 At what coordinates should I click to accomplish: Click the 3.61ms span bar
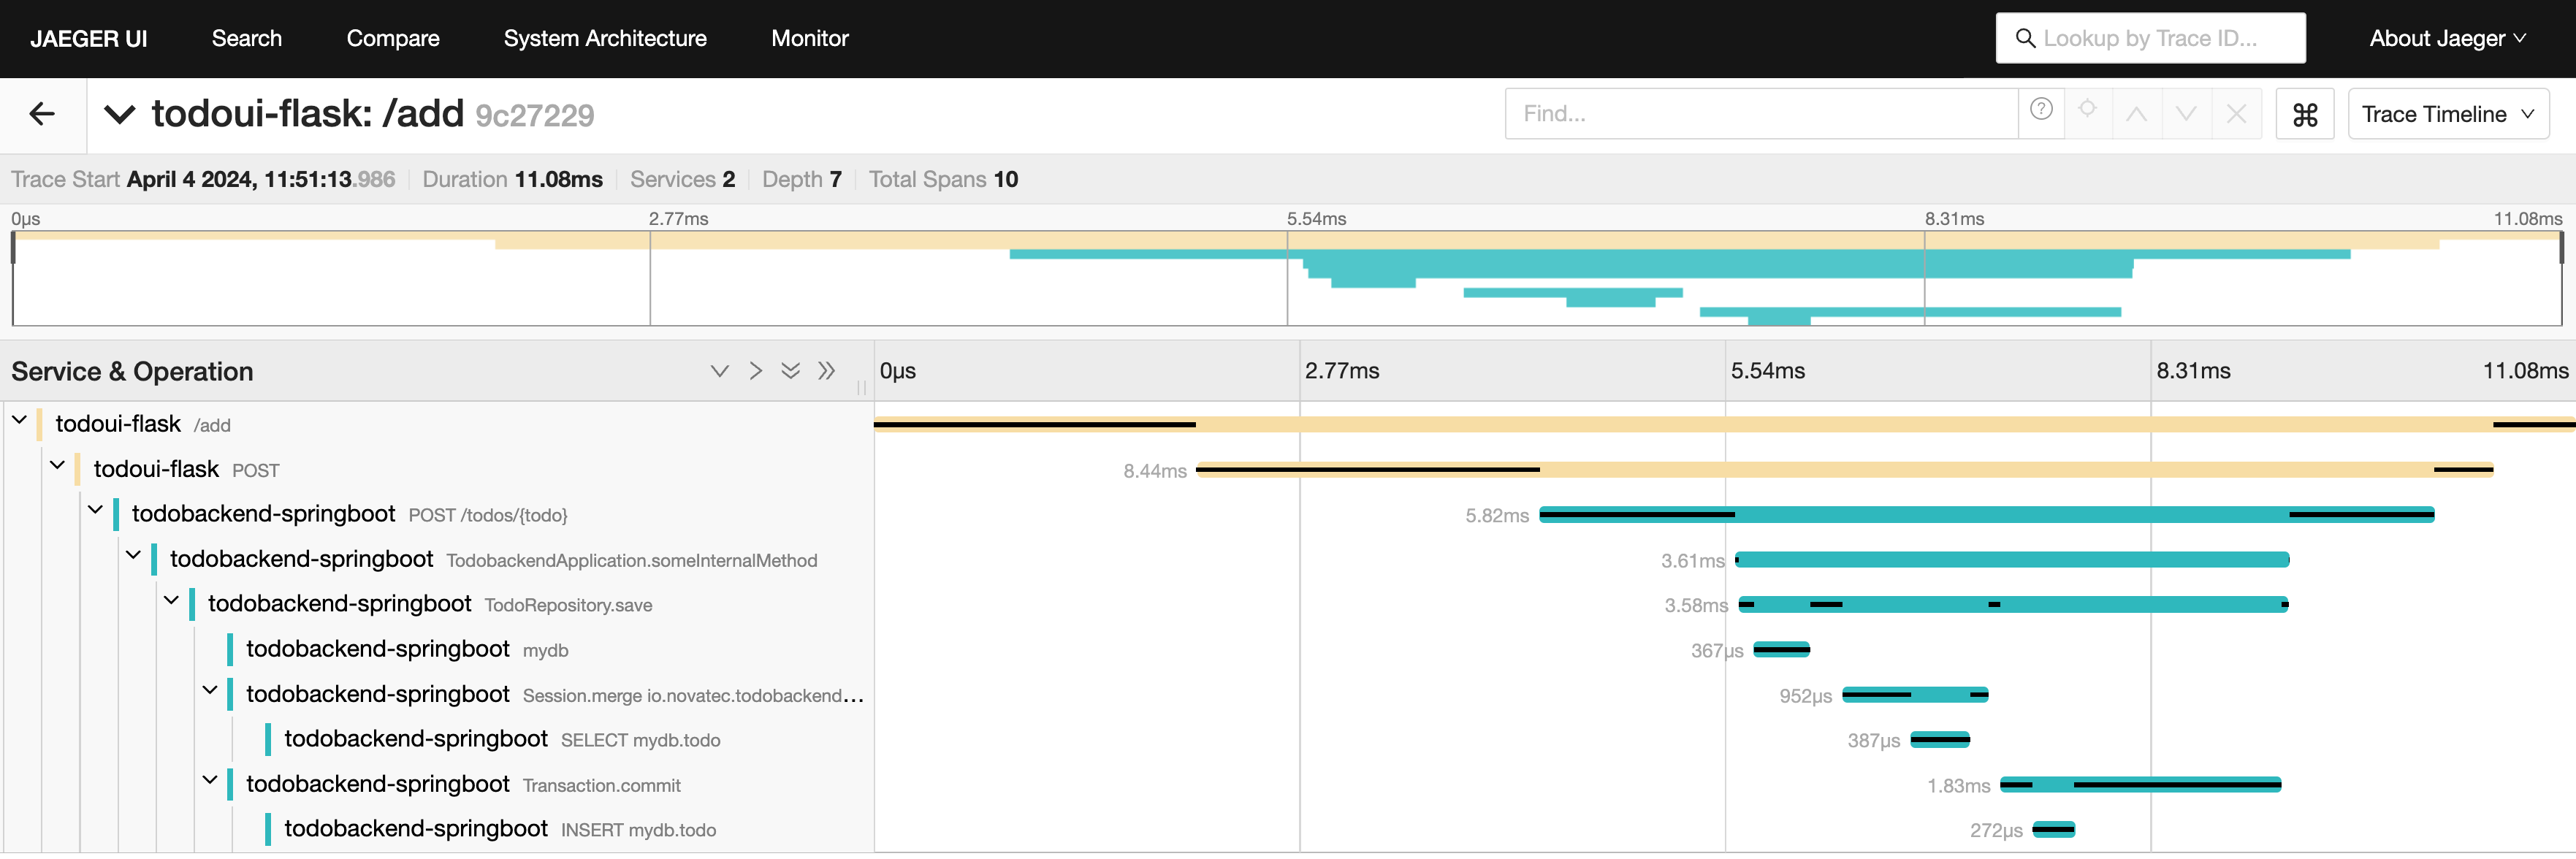pos(2012,560)
